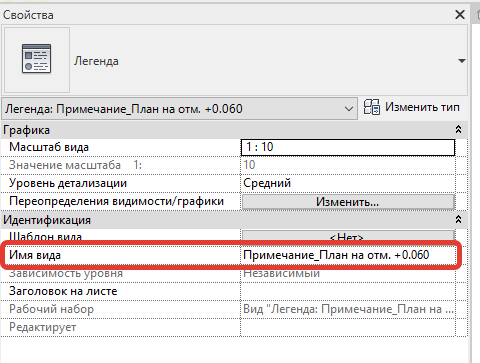Viewport: 480px width, 363px height.
Task: Click the Изменить... visibility overrides button
Action: [x=348, y=202]
